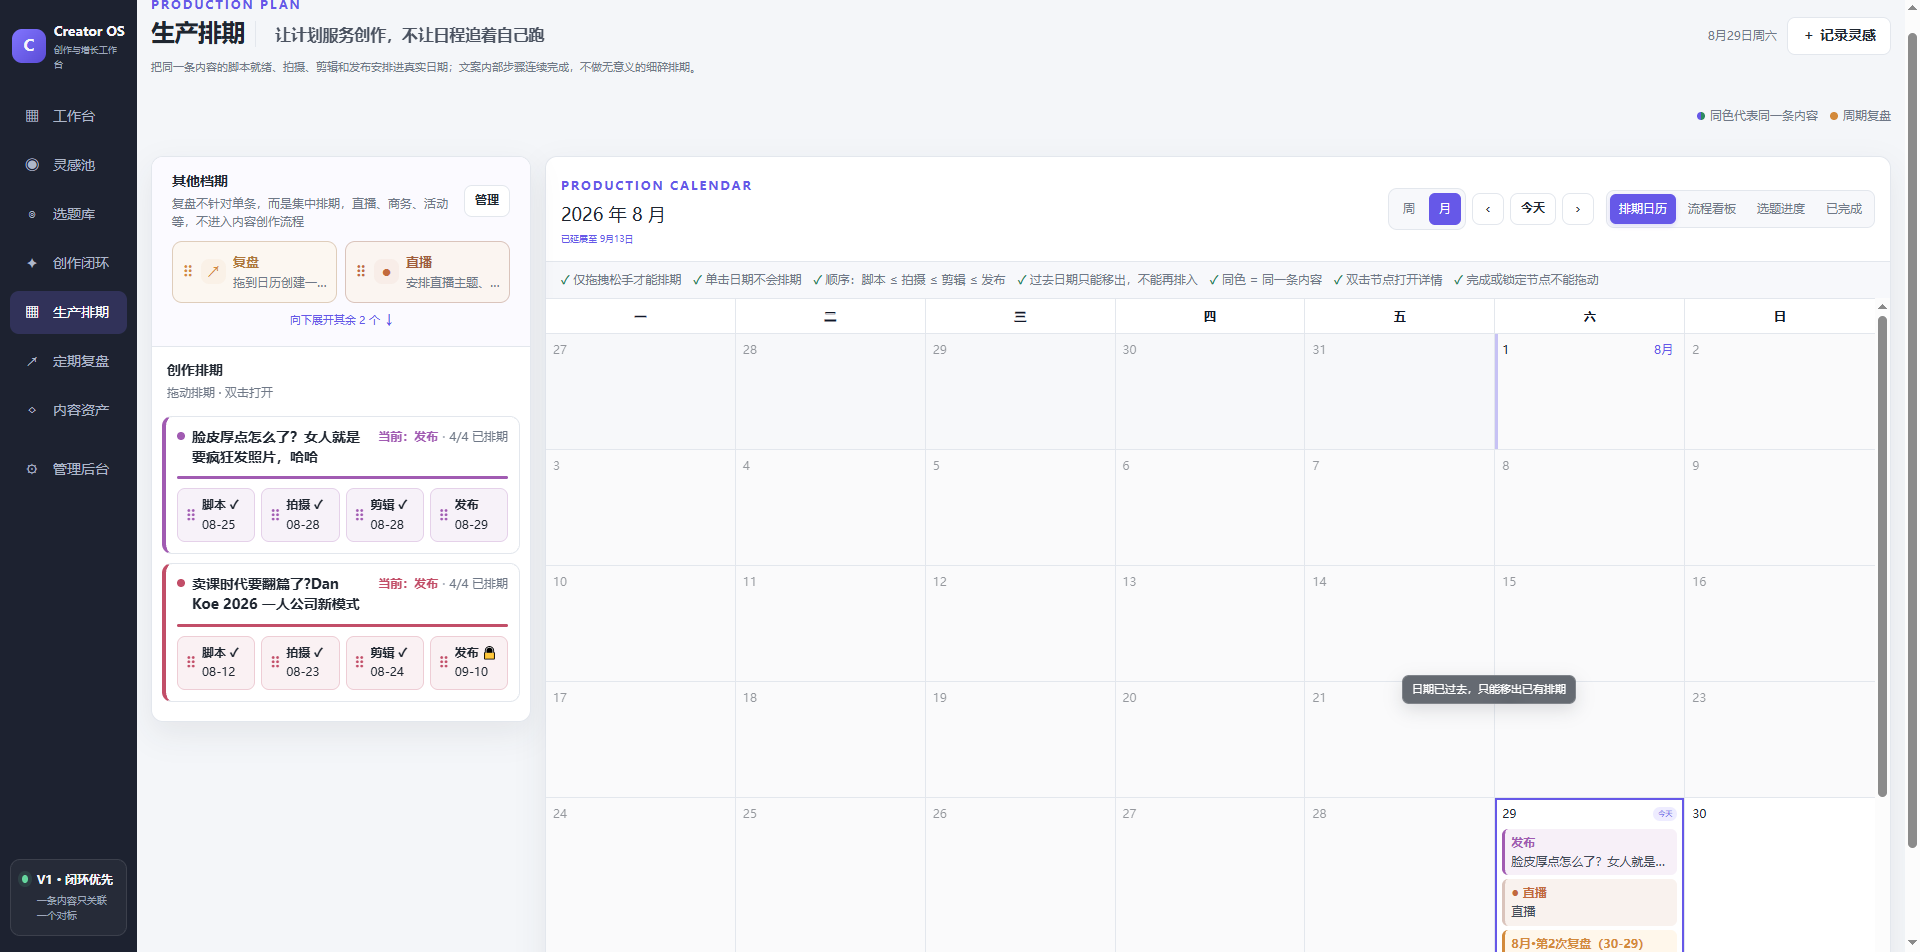
Task: Click the 管理 button
Action: tap(487, 200)
